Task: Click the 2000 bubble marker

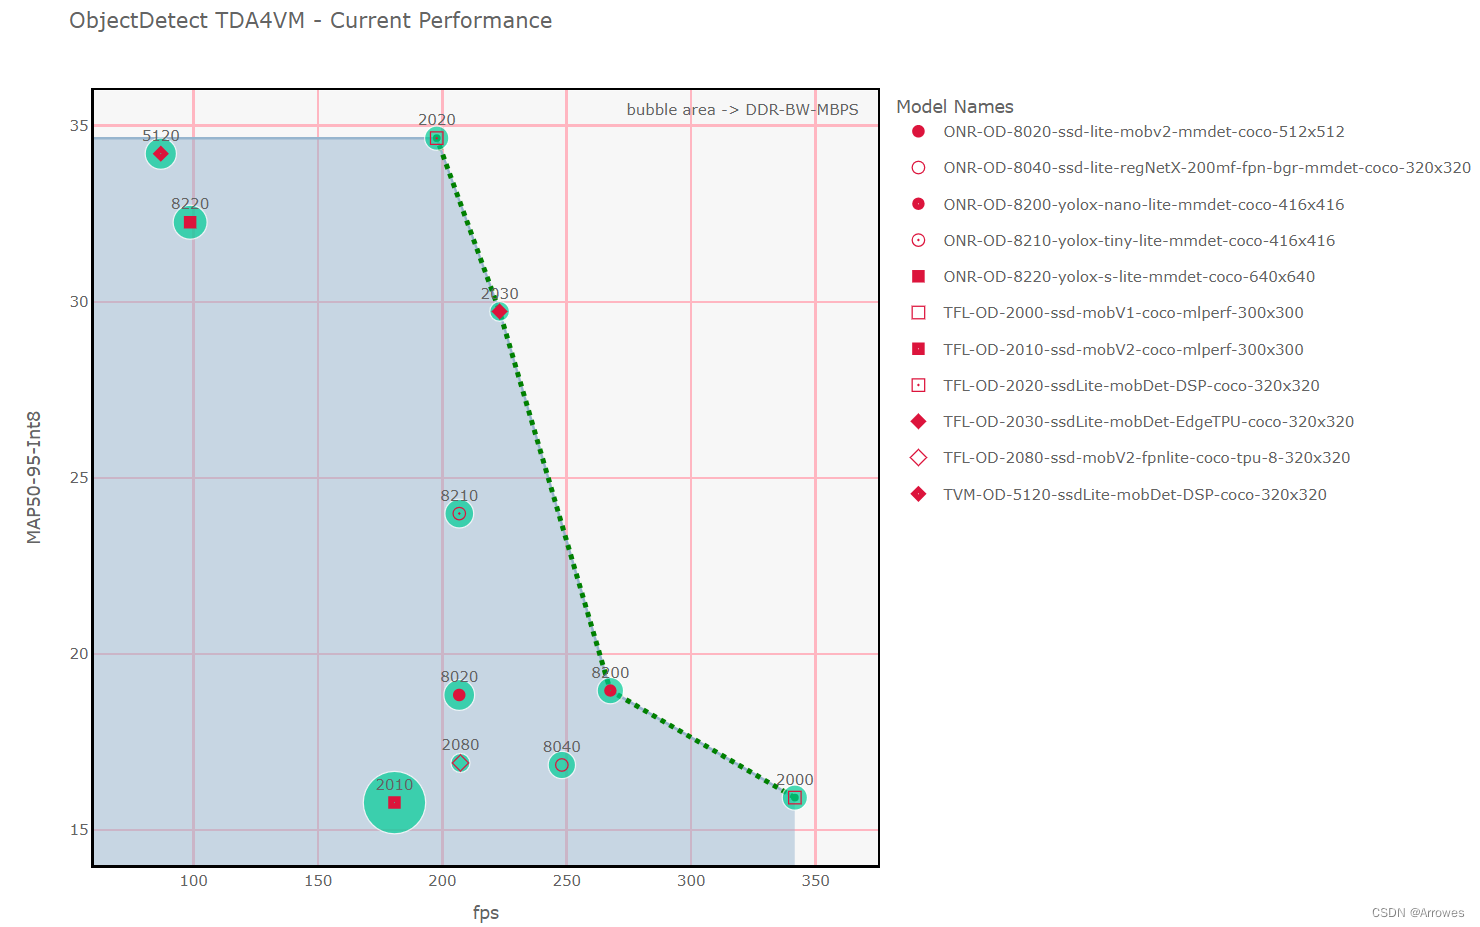Action: tap(794, 797)
